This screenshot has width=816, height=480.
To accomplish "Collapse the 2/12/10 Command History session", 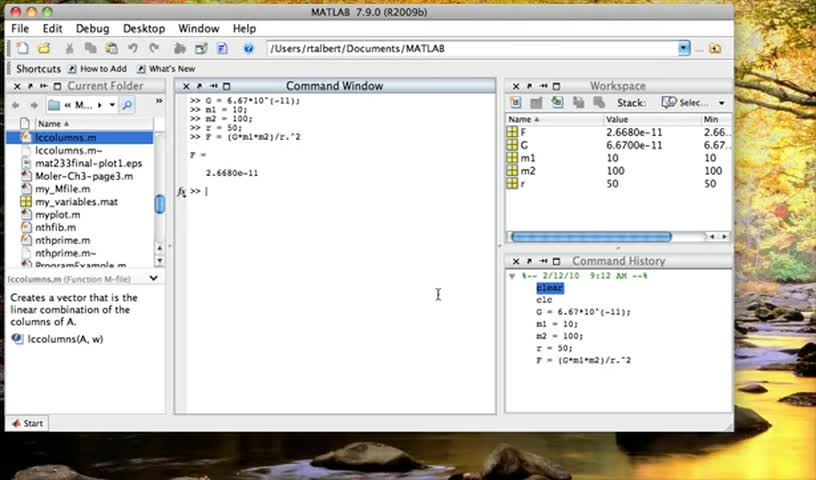I will coord(512,276).
